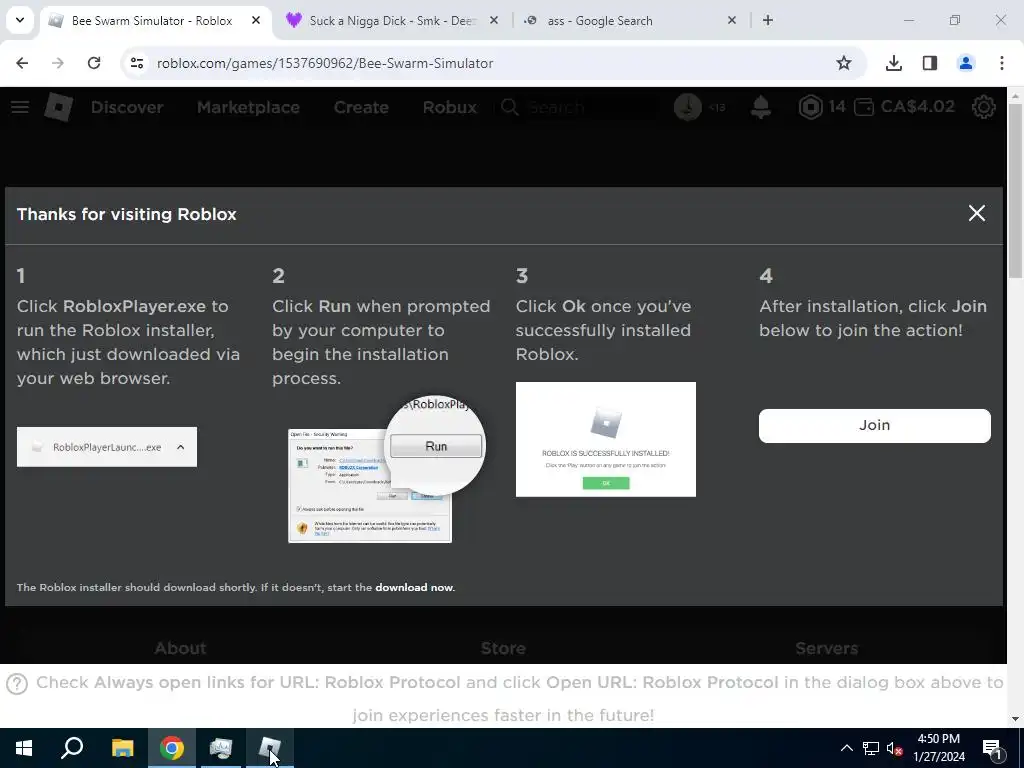The image size is (1024, 768).
Task: Click the RobloxPlayerLauncher.exe download item
Action: tap(106, 447)
